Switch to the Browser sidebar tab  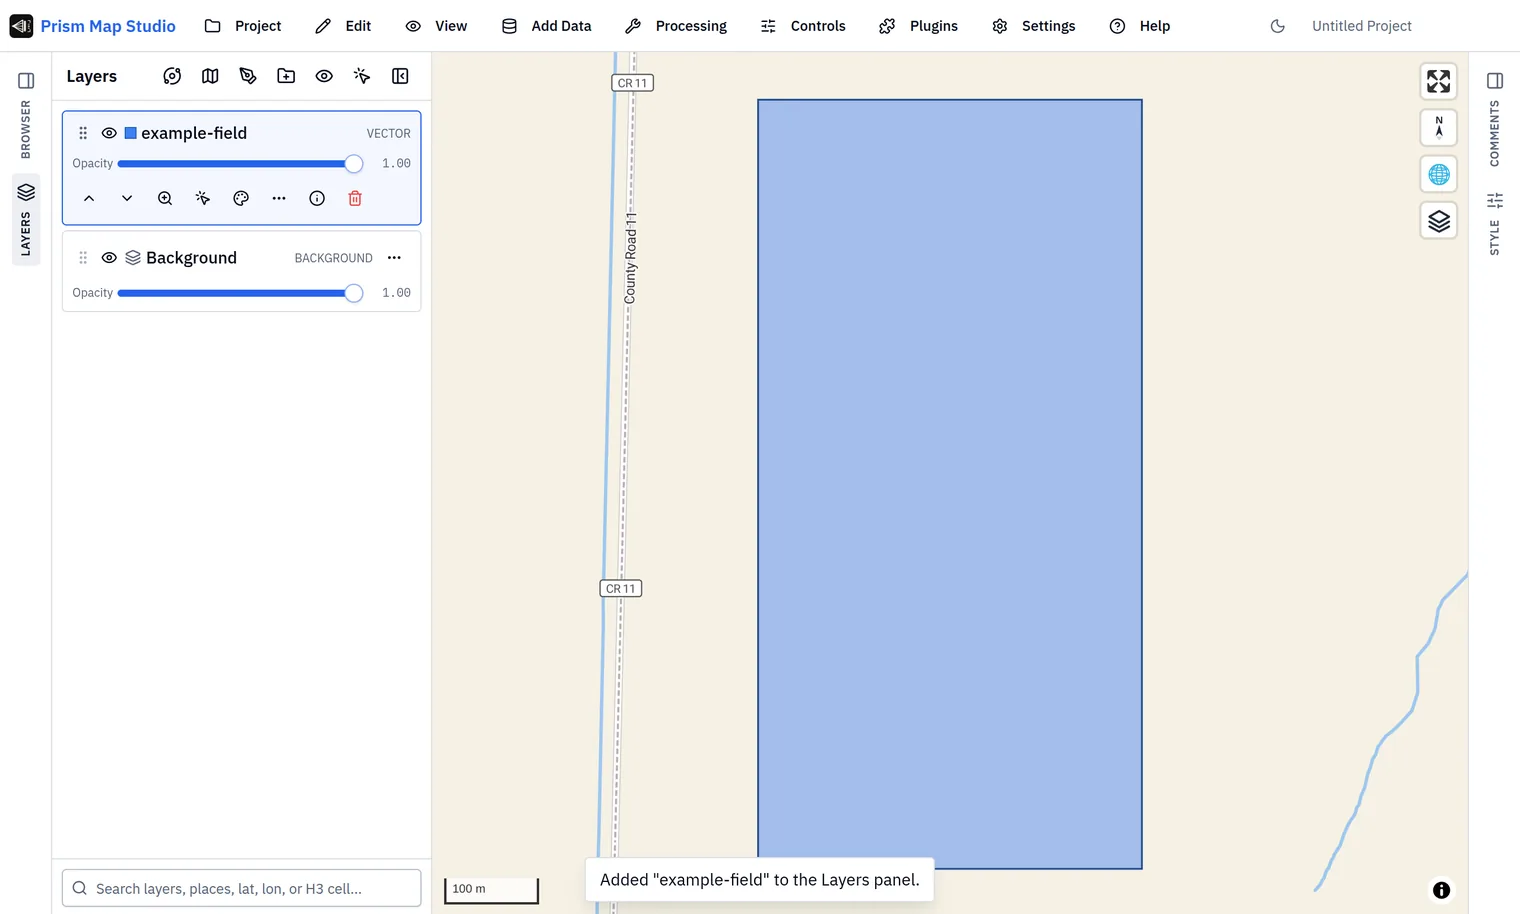click(26, 130)
